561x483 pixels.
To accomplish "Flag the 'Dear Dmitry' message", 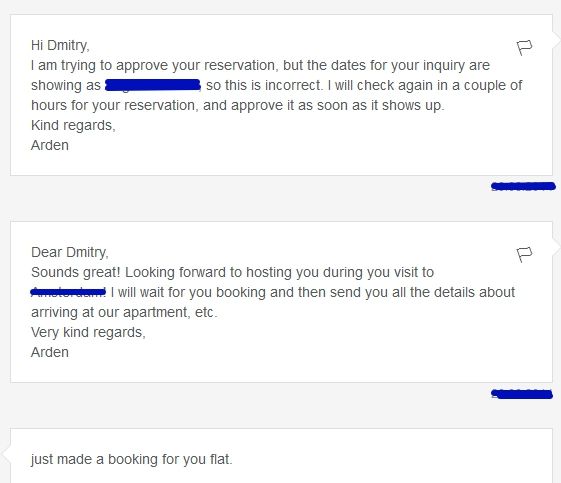I will click(524, 254).
